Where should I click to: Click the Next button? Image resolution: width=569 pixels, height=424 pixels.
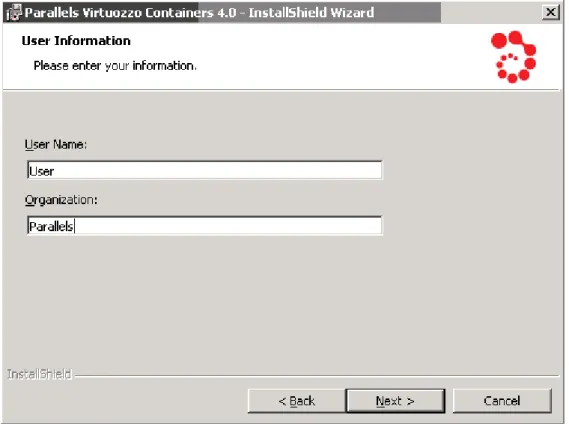[396, 401]
